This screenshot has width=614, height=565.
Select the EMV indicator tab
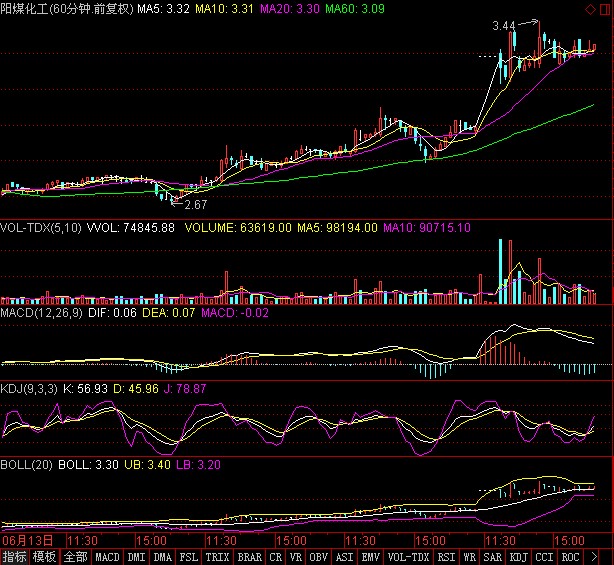tap(370, 557)
